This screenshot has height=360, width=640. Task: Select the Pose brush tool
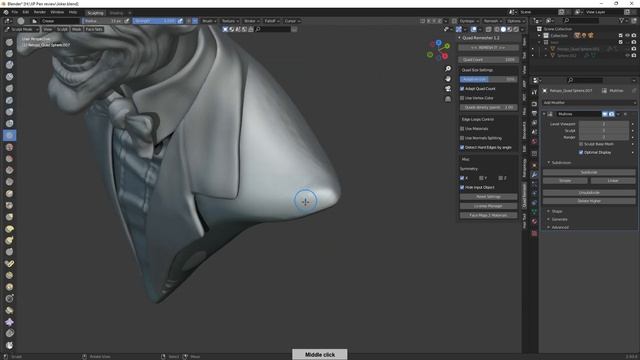(9, 264)
